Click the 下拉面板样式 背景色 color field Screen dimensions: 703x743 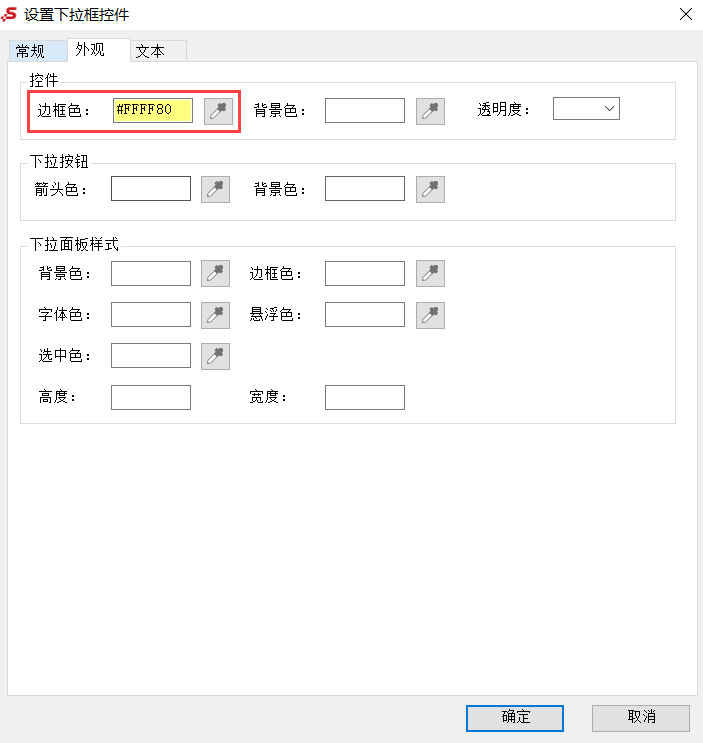(151, 273)
